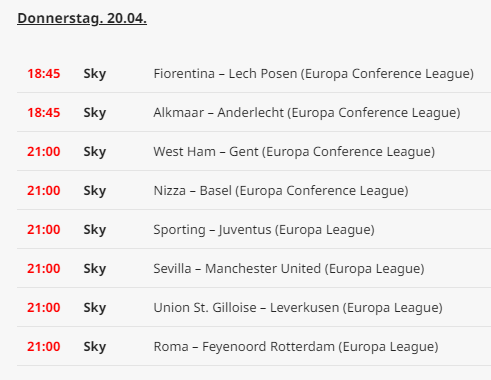Select the Union St. Gilloise – Leverkusen match
This screenshot has height=380, width=491.
[x=298, y=308]
